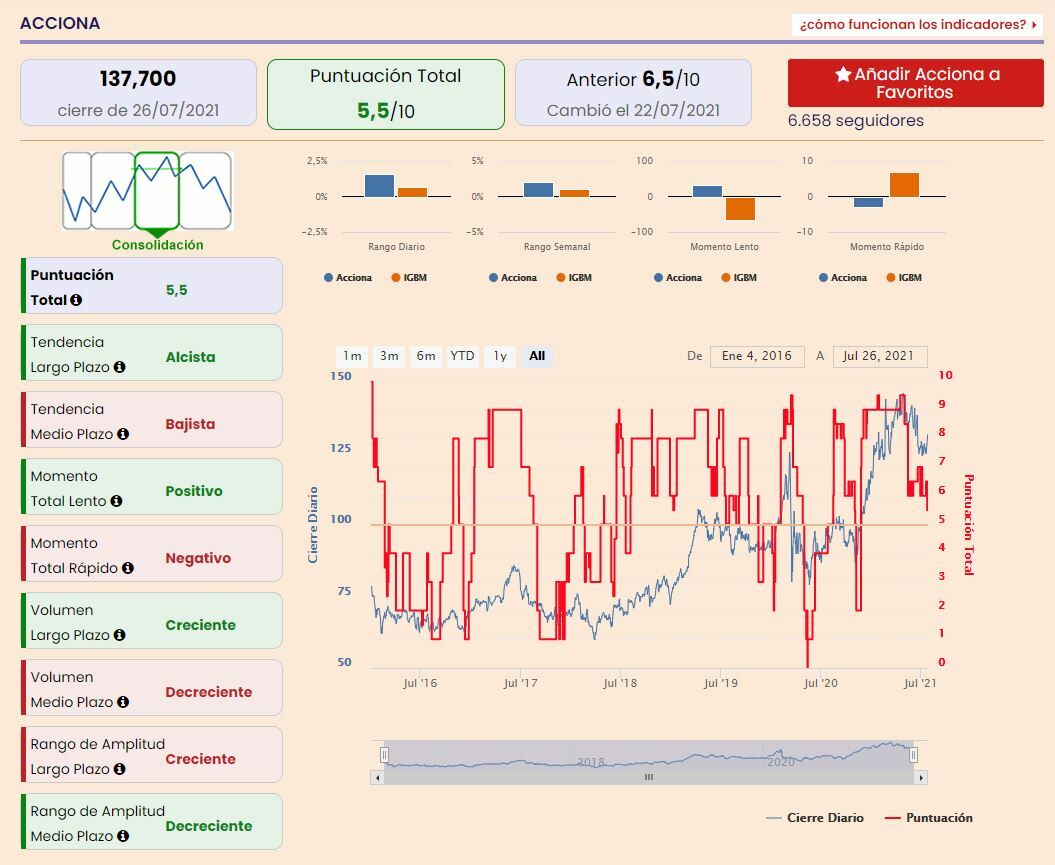The image size is (1055, 865).
Task: Click Acciona blue bar in Rango Diario chart
Action: tap(379, 186)
